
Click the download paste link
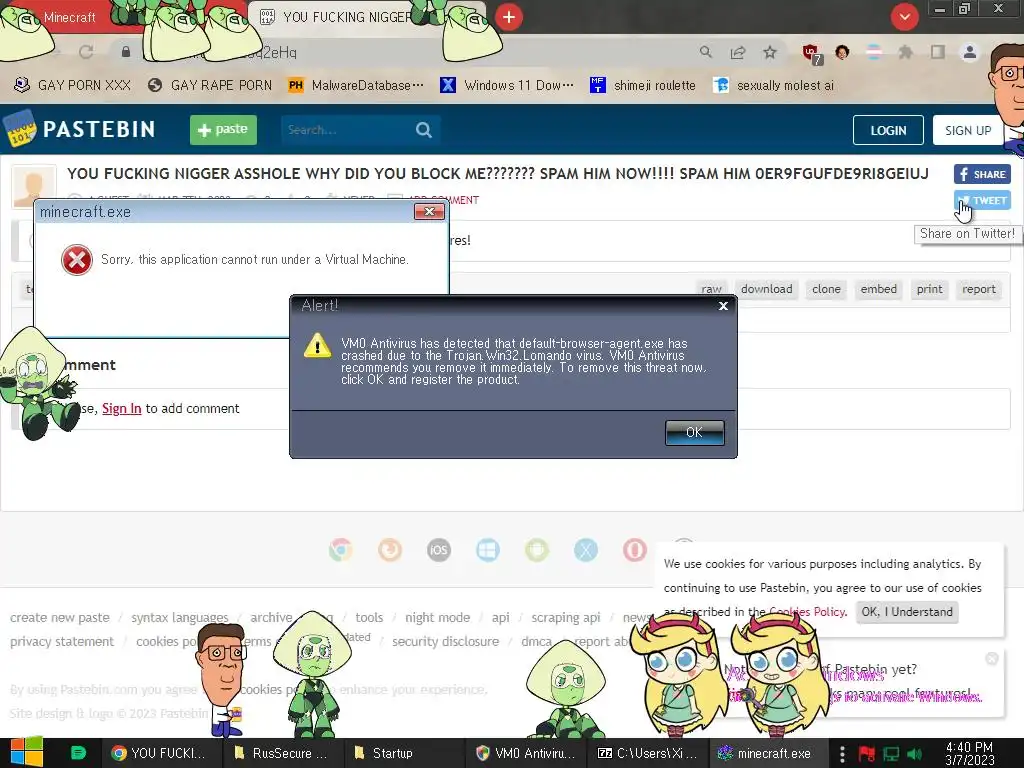point(767,289)
